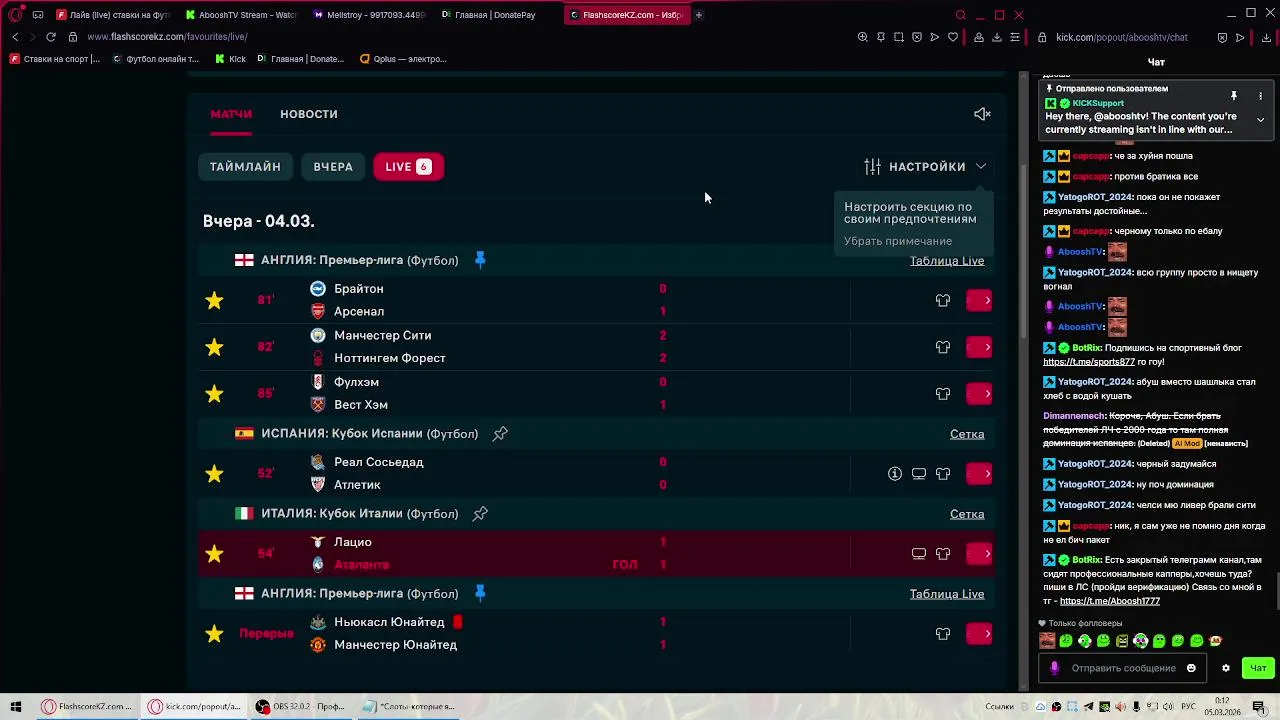1280x720 pixels.
Task: Toggle favorite star for Манчестер Сити match
Action: pos(214,347)
